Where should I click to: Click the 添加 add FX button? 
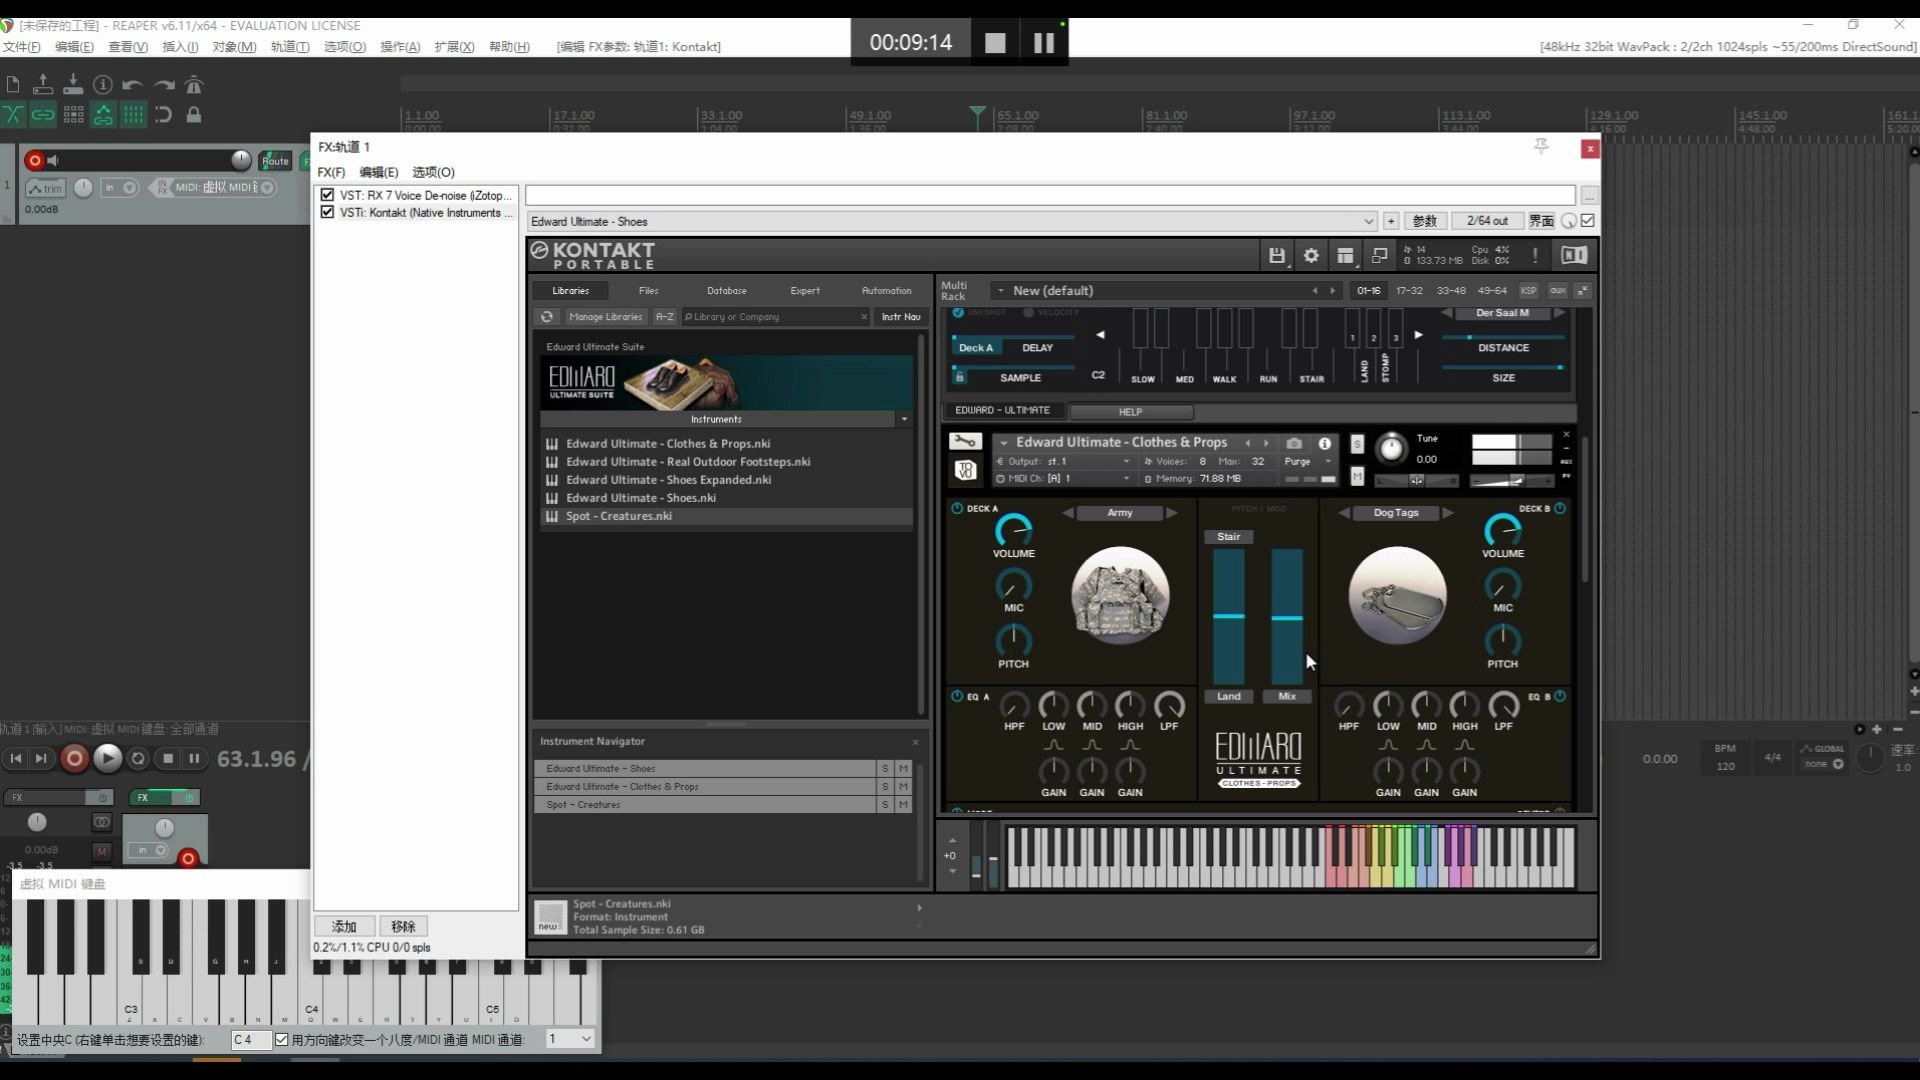pos(344,926)
